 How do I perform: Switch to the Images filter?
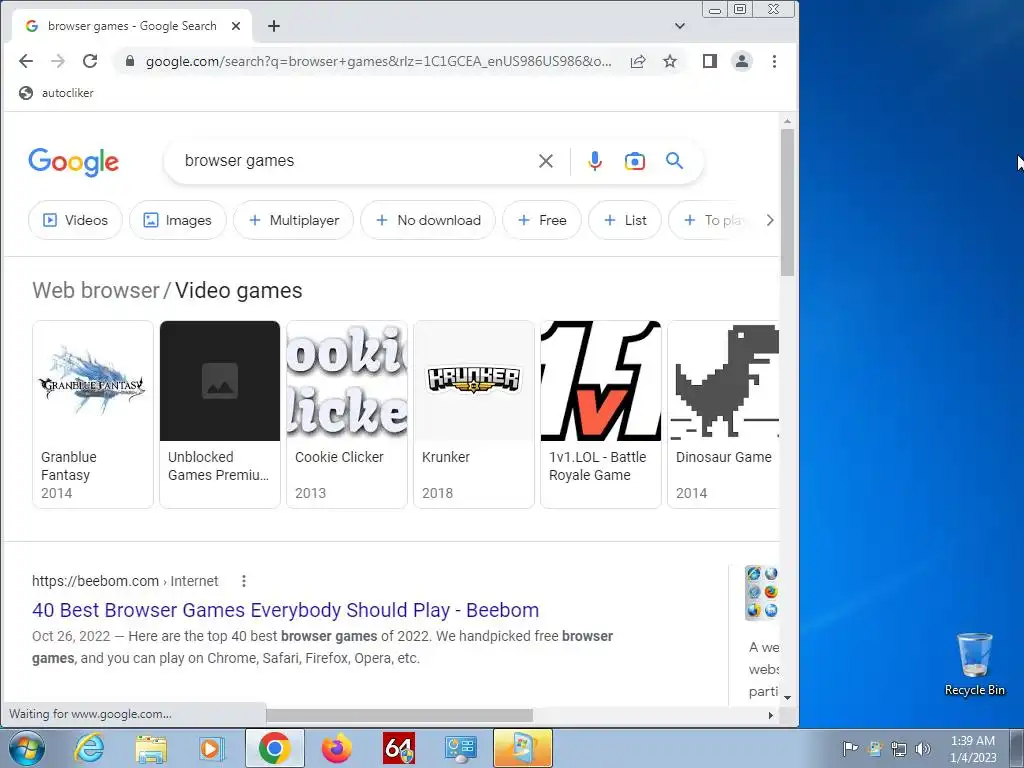tap(178, 220)
